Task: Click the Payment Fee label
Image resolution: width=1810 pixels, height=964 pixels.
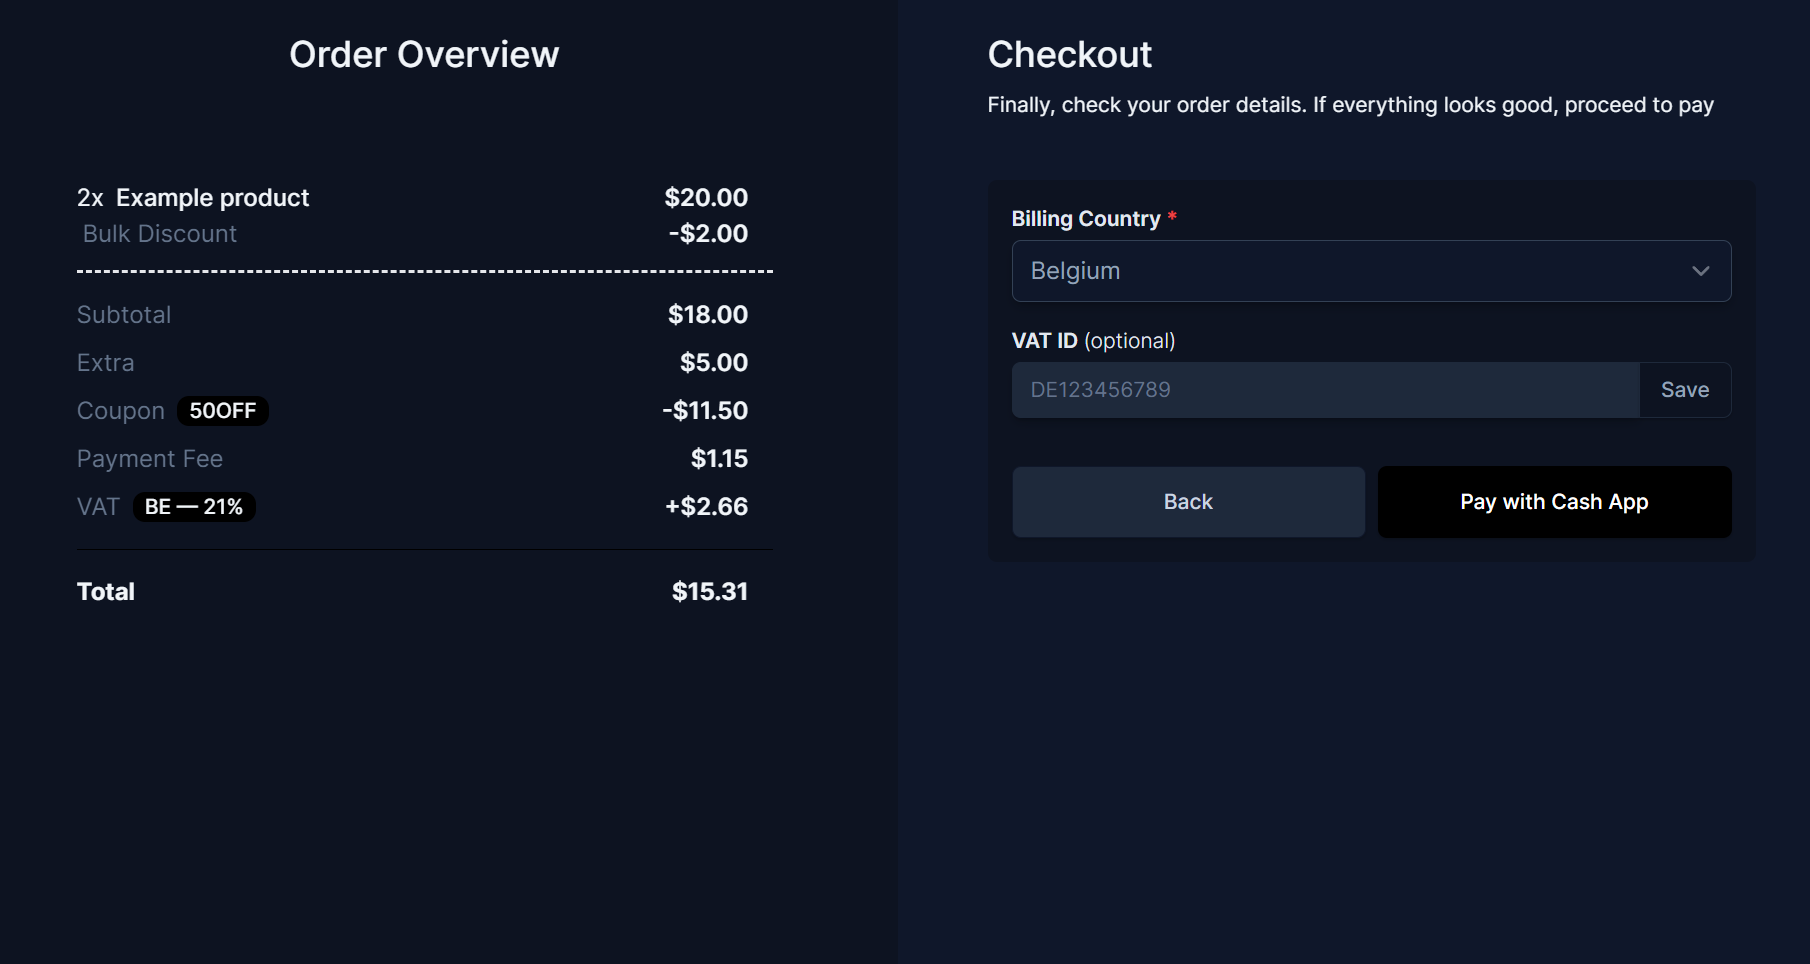Action: coord(150,459)
